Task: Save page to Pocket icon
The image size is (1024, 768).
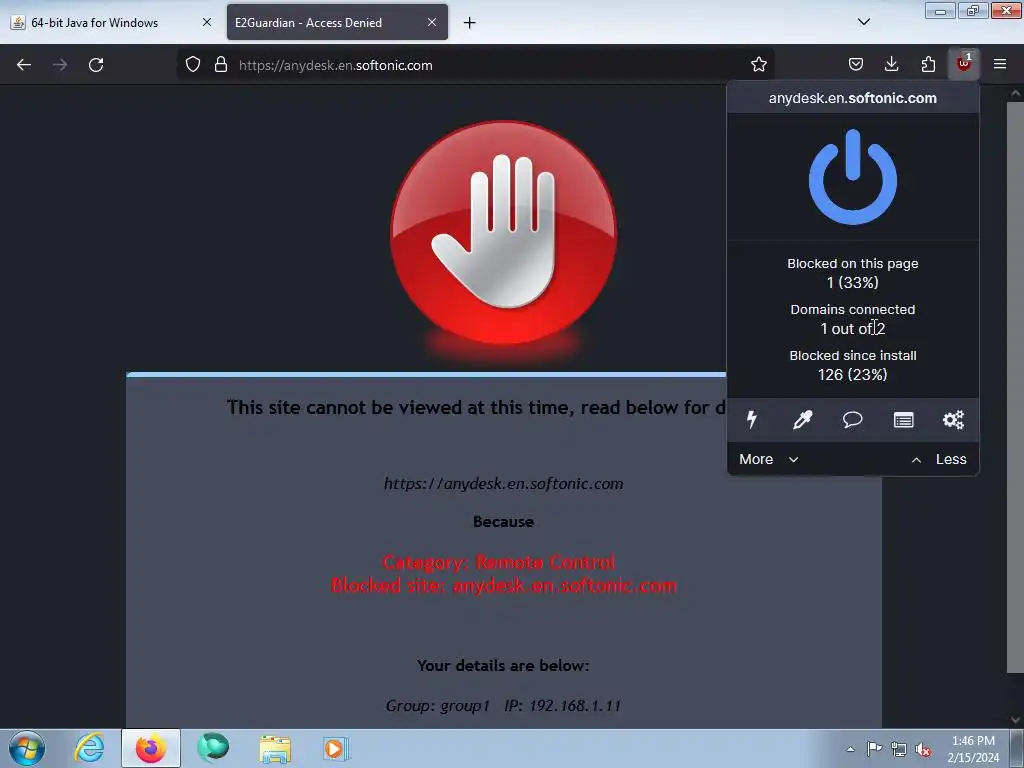Action: coord(856,64)
